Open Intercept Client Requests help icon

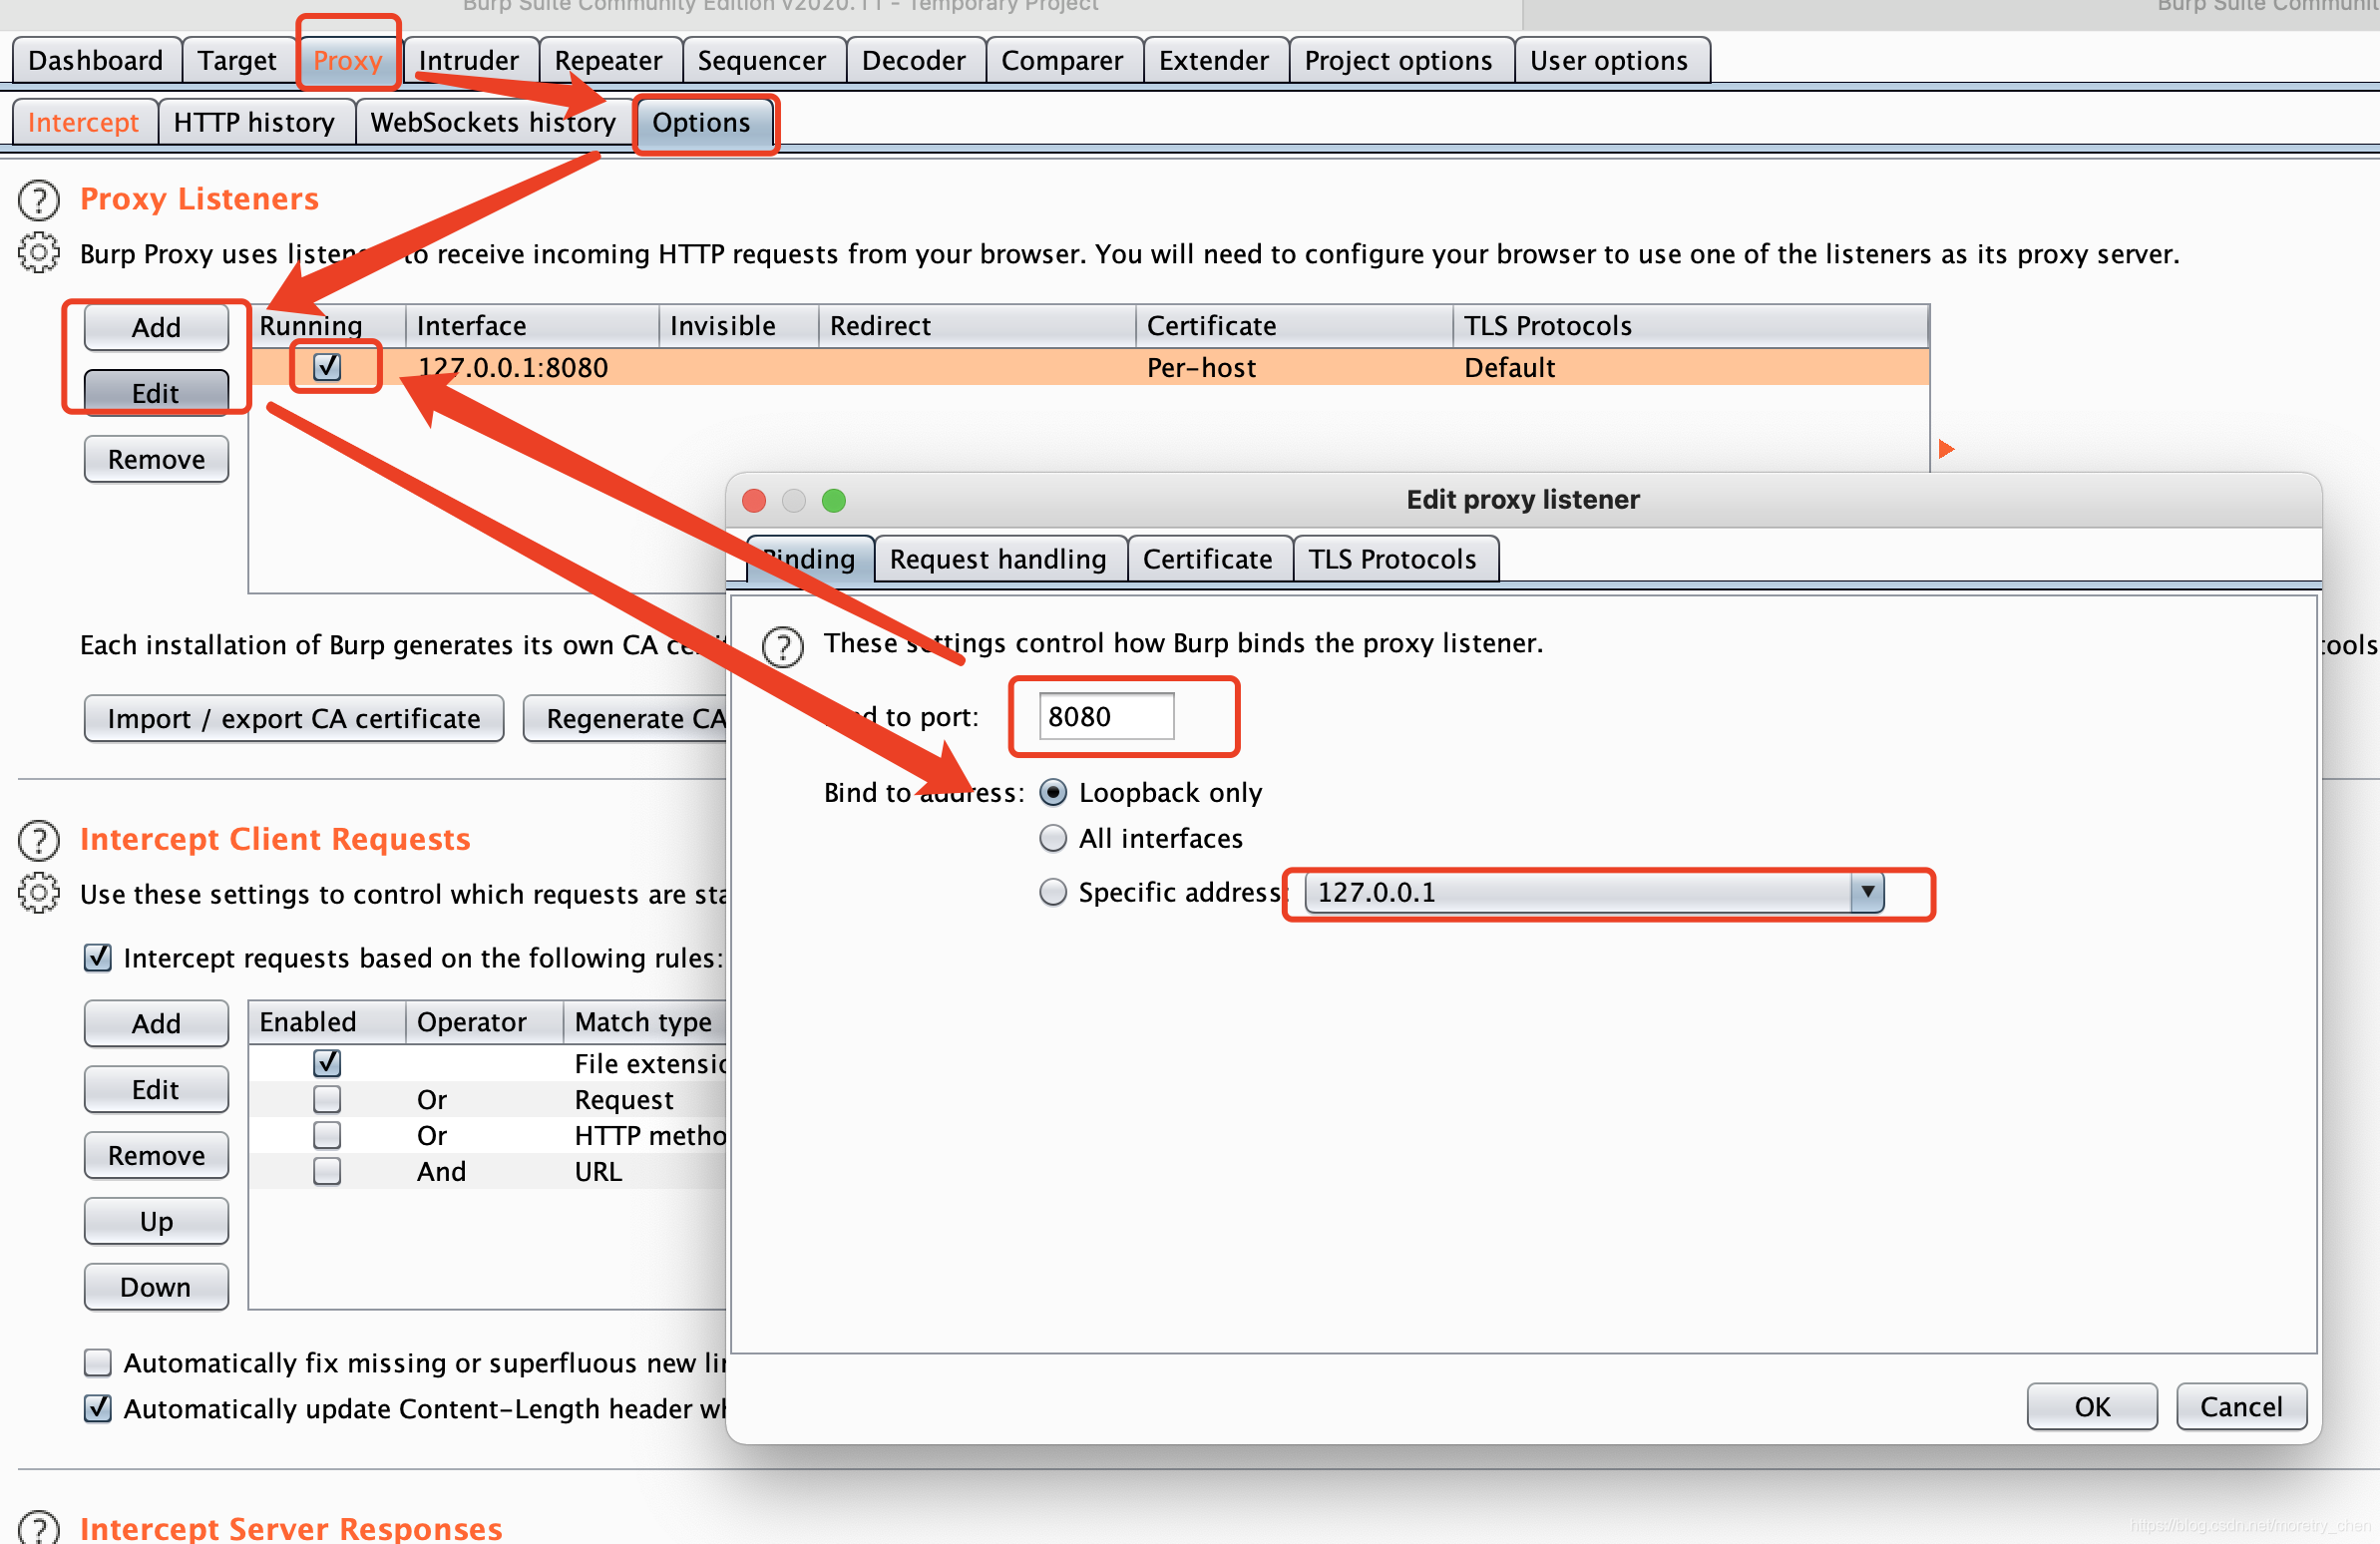[39, 840]
